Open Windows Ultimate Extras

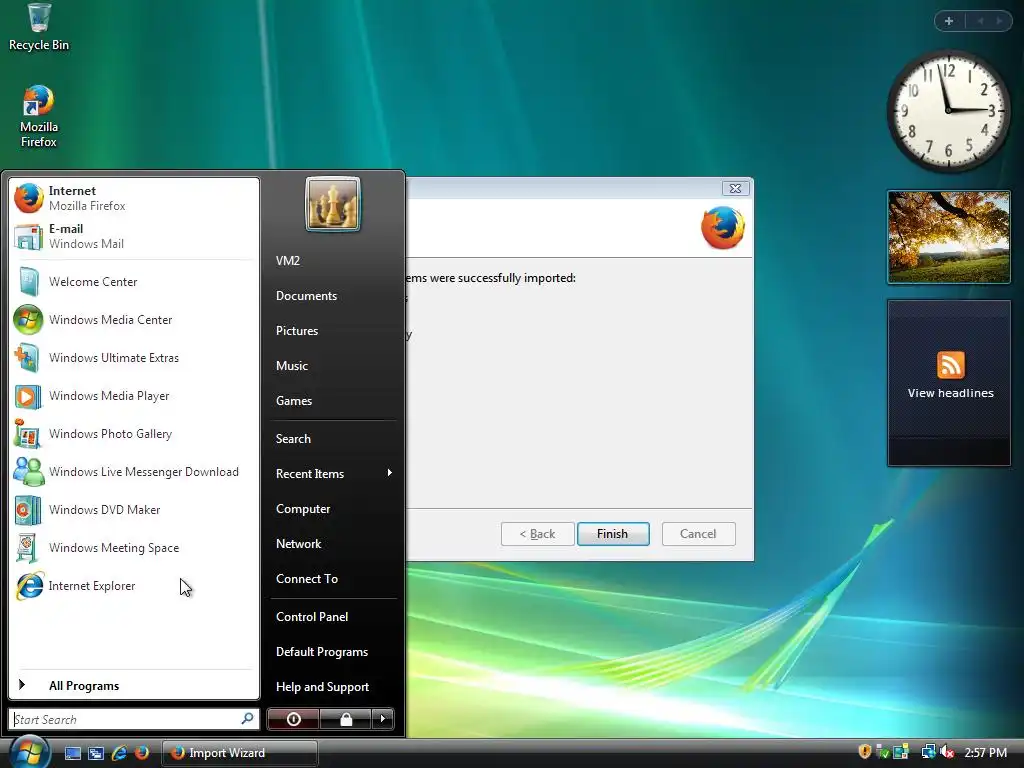[x=135, y=357]
